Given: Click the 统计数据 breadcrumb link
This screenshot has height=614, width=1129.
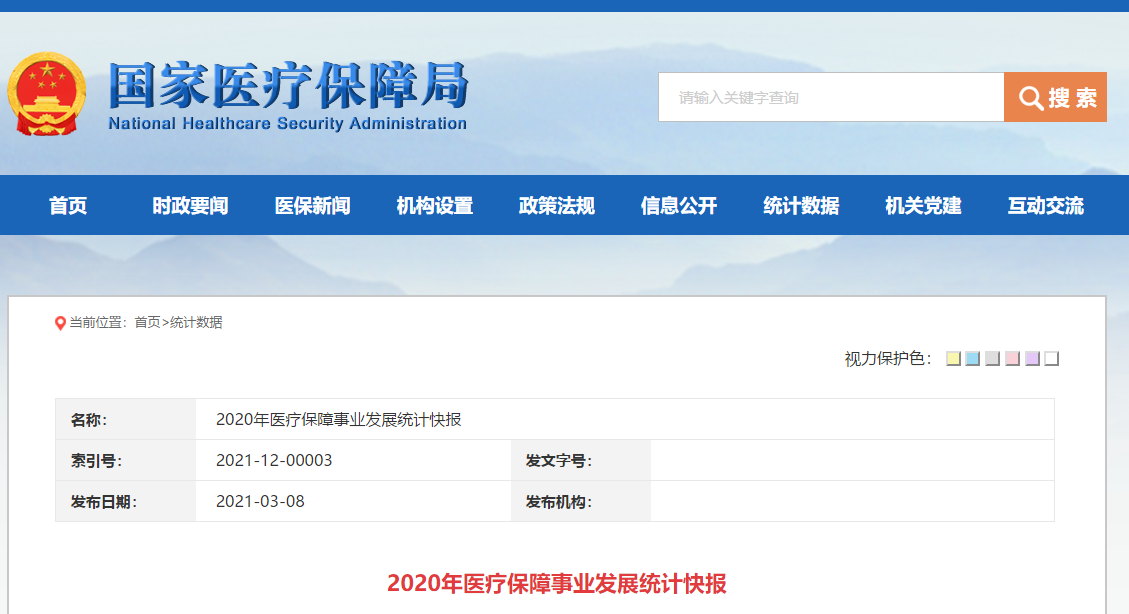Looking at the screenshot, I should click(196, 322).
